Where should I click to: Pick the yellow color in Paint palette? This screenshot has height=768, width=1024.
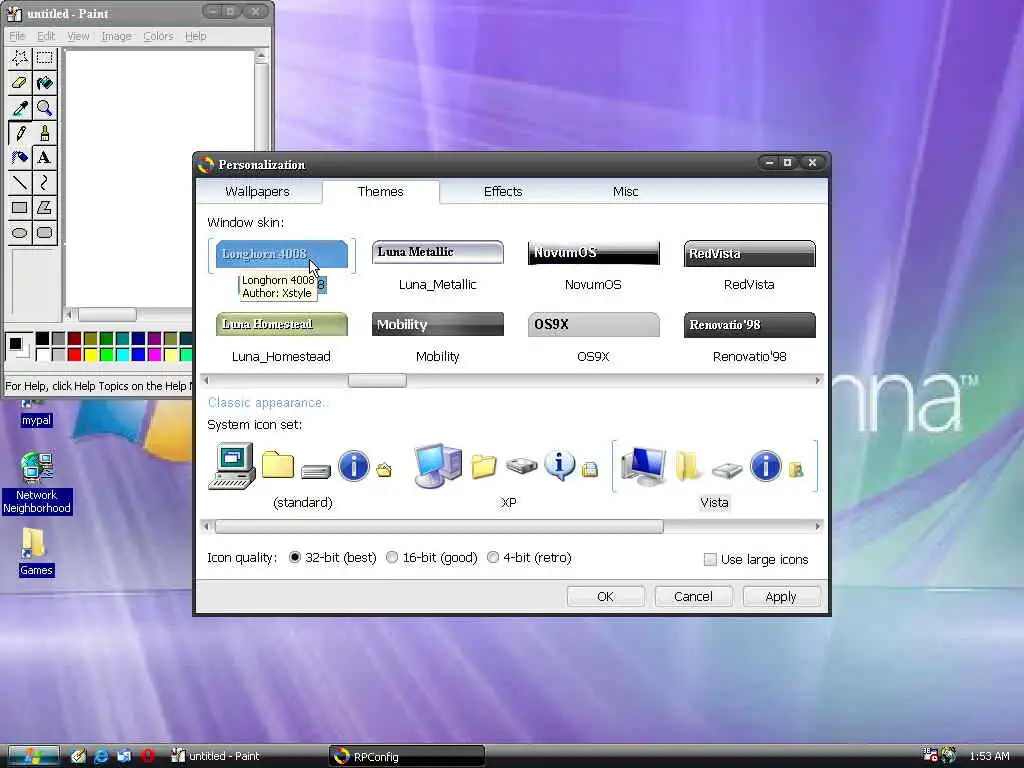pyautogui.click(x=90, y=355)
